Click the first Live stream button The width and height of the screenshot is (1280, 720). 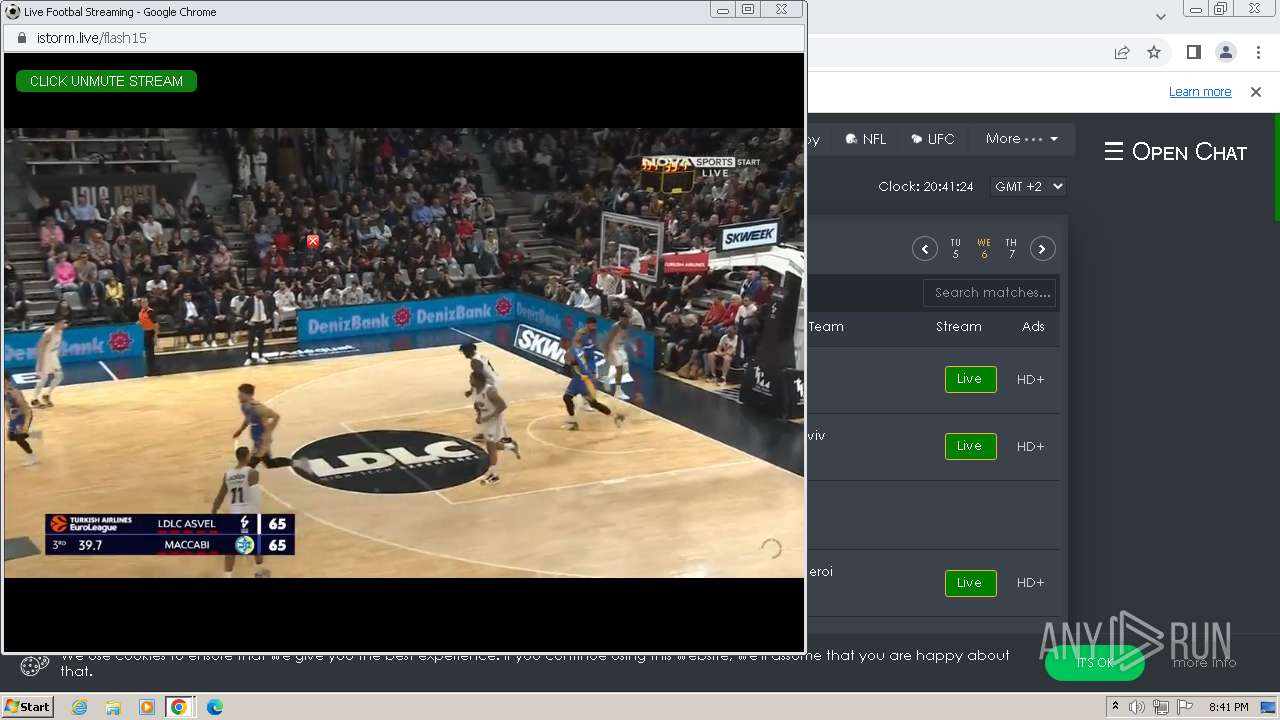pyautogui.click(x=970, y=379)
